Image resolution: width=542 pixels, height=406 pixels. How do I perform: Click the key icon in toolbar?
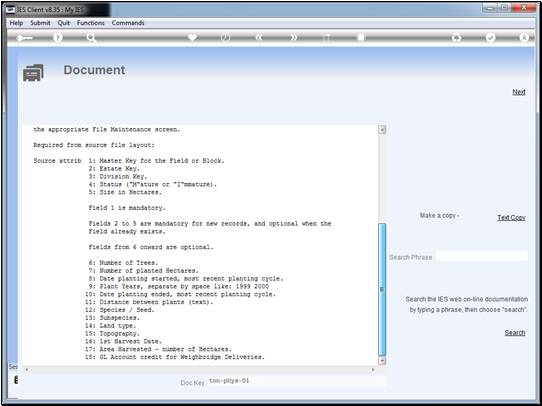click(24, 38)
